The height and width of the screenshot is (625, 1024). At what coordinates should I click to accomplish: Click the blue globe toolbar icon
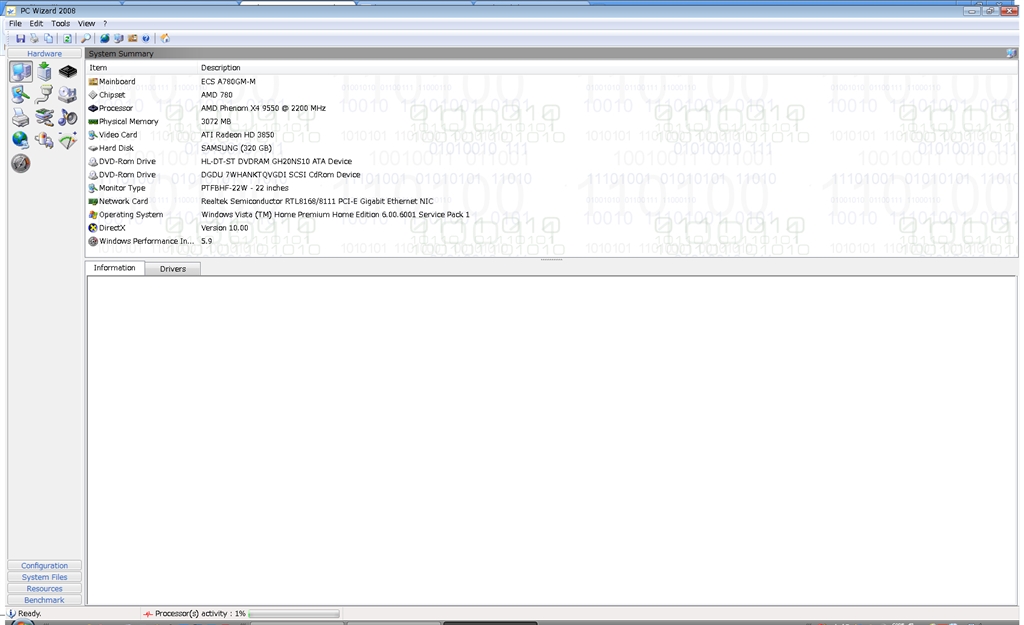(104, 39)
